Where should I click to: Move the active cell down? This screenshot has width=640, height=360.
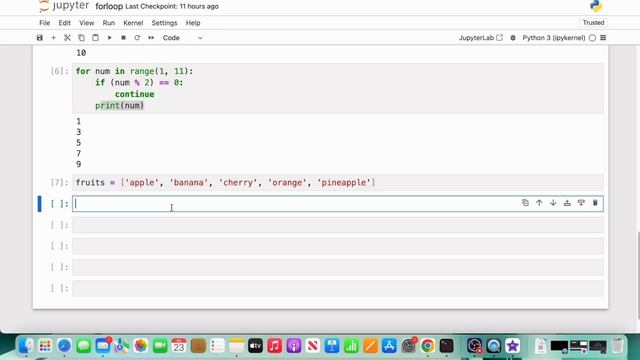553,203
